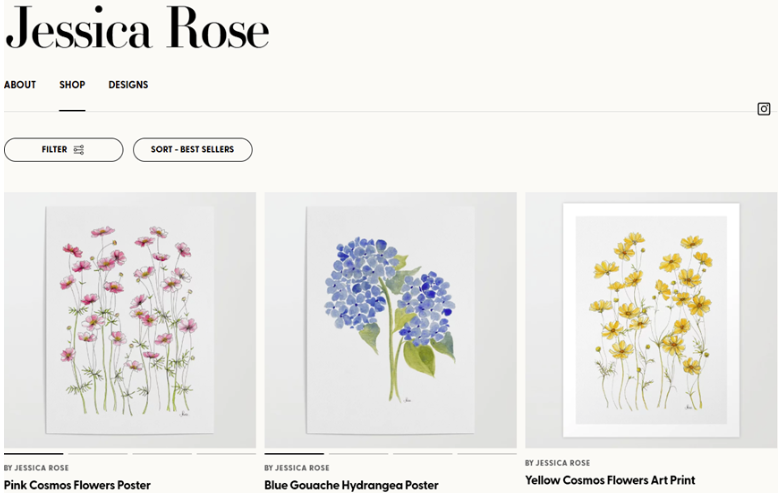Click the Jessica Rose shop logo
Image resolution: width=779 pixels, height=493 pixels.
[x=137, y=29]
